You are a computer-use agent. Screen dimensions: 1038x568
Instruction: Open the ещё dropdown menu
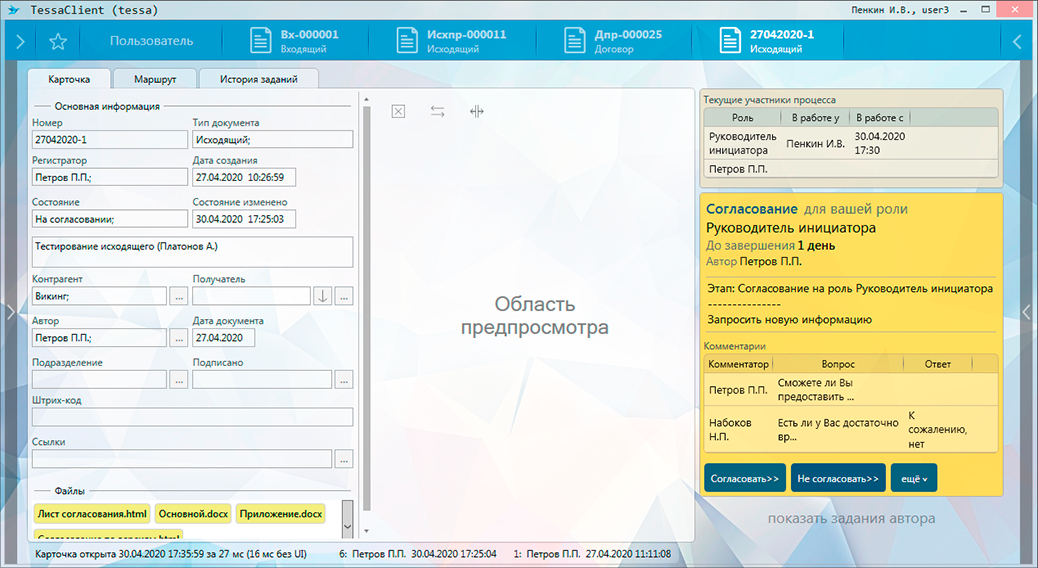point(913,478)
